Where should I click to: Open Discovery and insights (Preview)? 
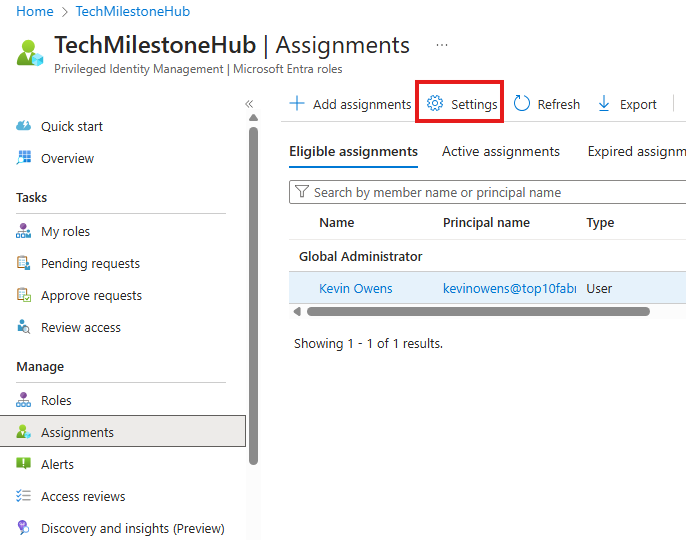133,529
